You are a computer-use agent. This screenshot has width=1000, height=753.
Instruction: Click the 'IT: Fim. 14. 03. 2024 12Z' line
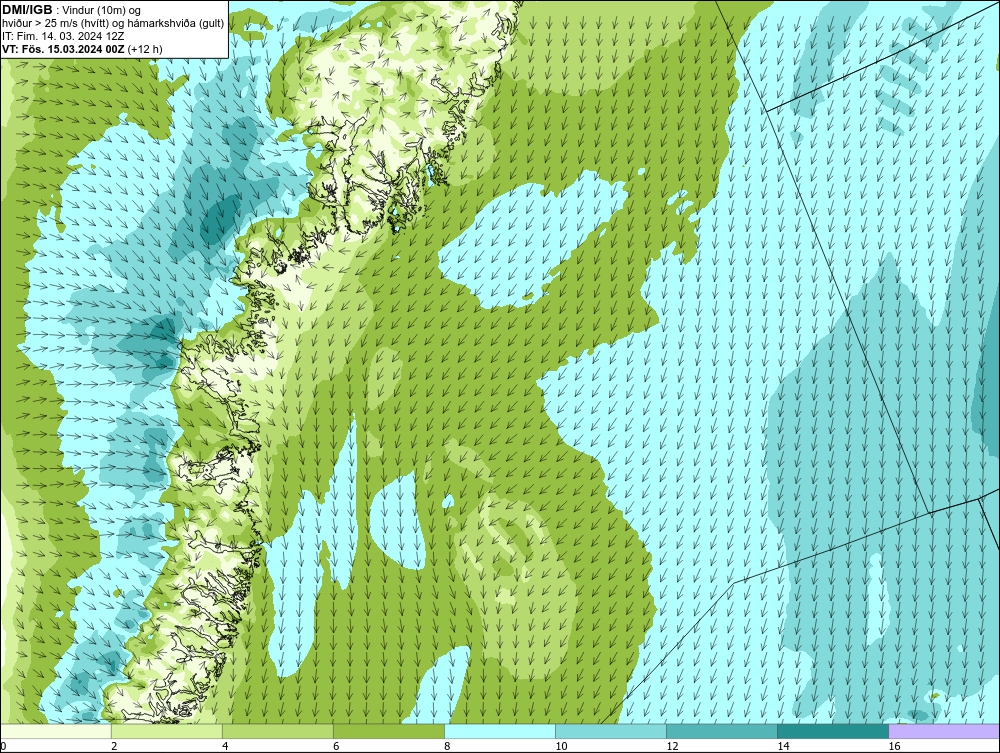tap(62, 36)
